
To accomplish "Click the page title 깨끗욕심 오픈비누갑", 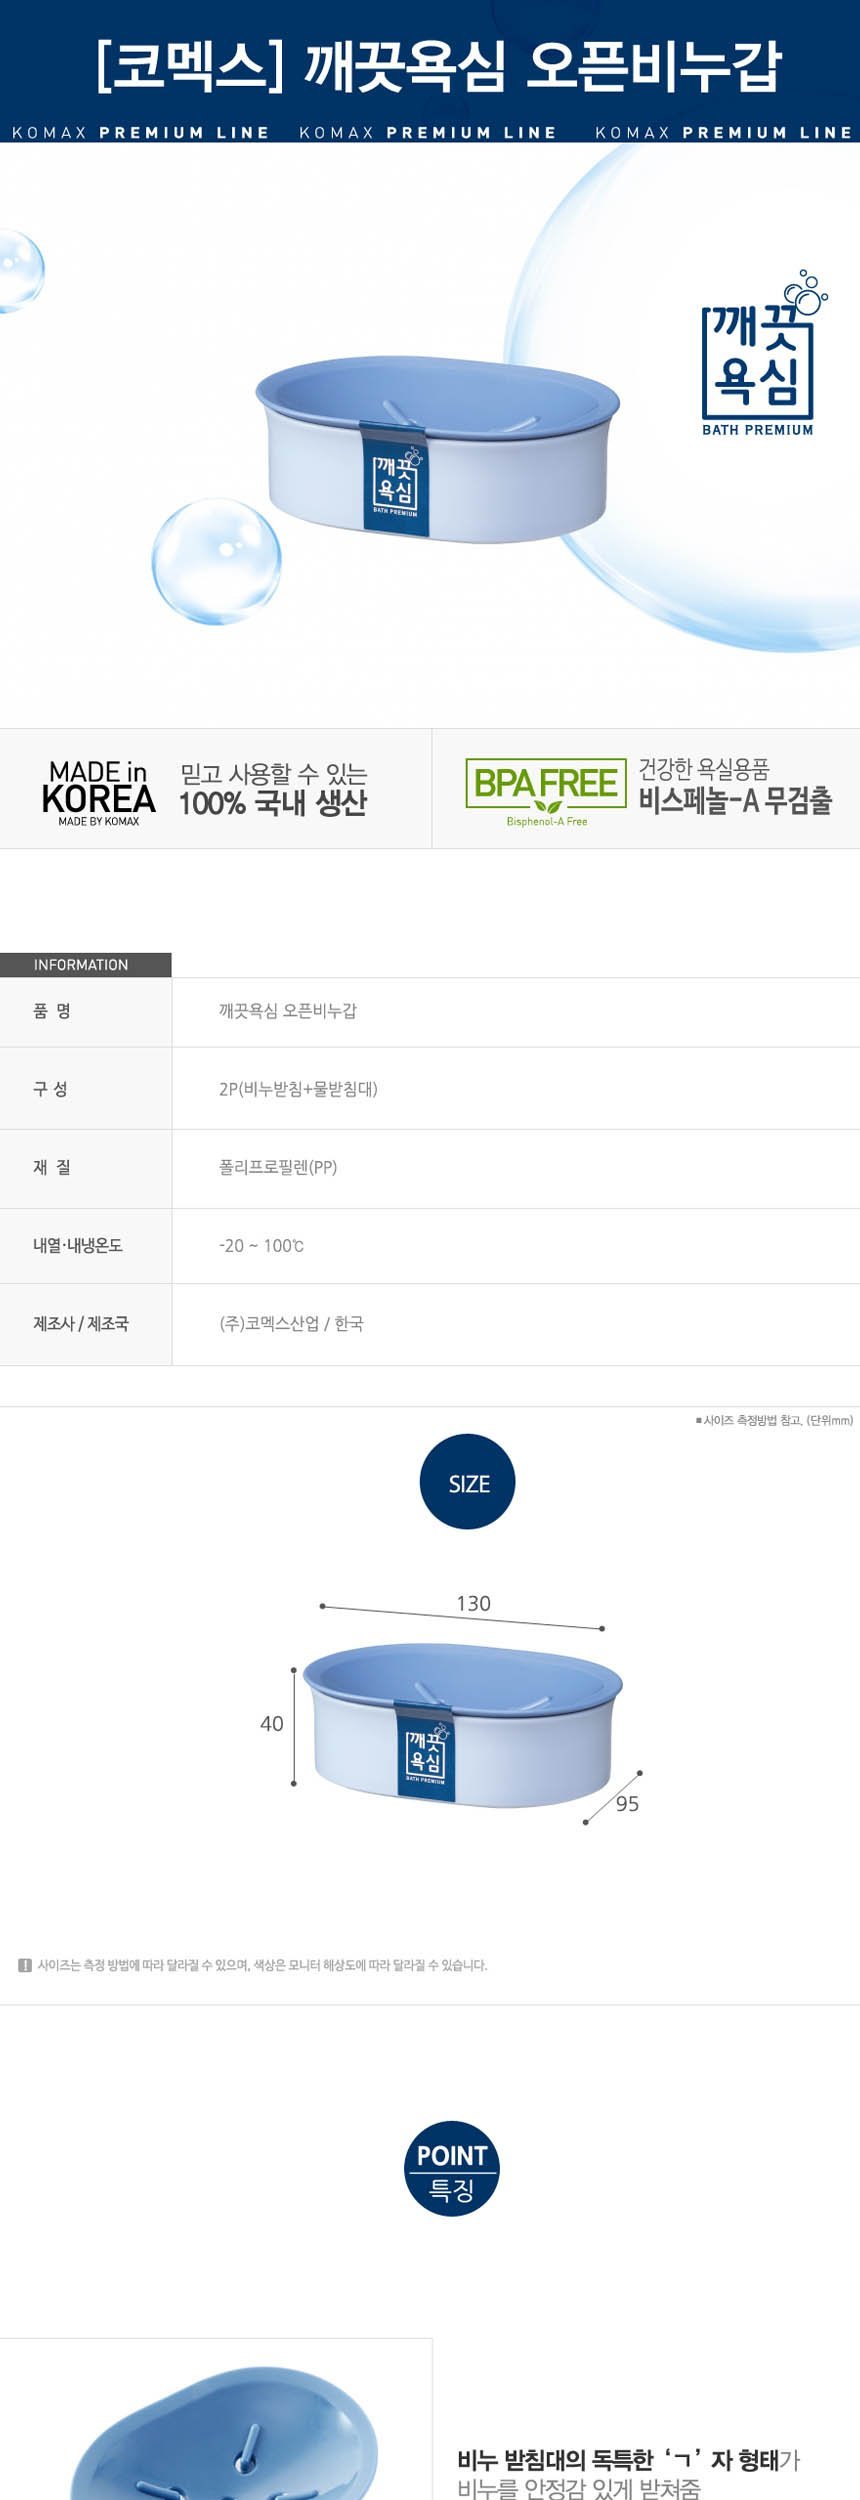I will click(x=438, y=67).
